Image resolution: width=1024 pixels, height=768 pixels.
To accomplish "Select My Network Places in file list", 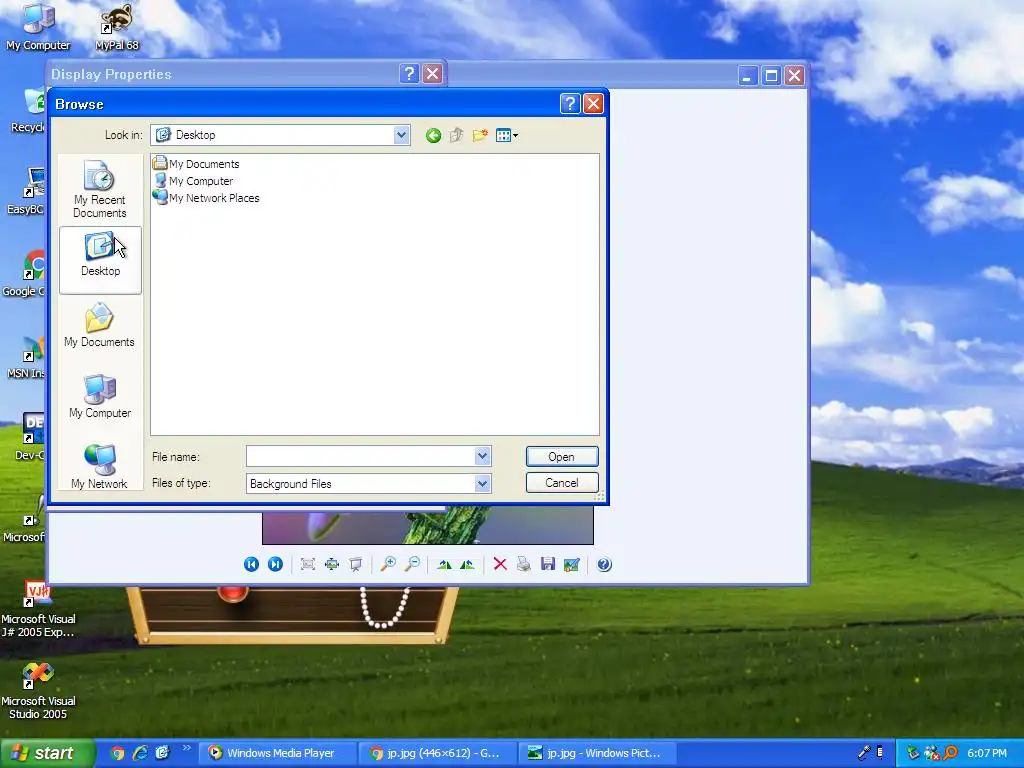I will pos(206,198).
